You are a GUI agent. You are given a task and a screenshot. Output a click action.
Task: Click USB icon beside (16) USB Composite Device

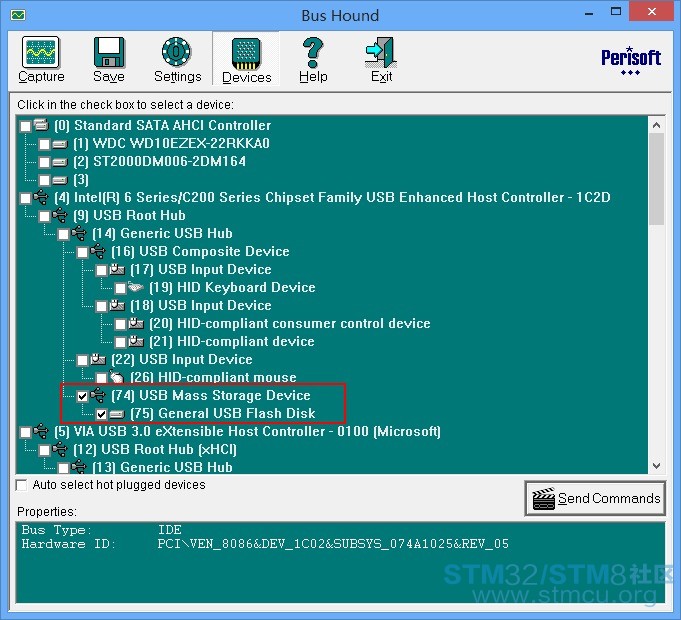98,251
